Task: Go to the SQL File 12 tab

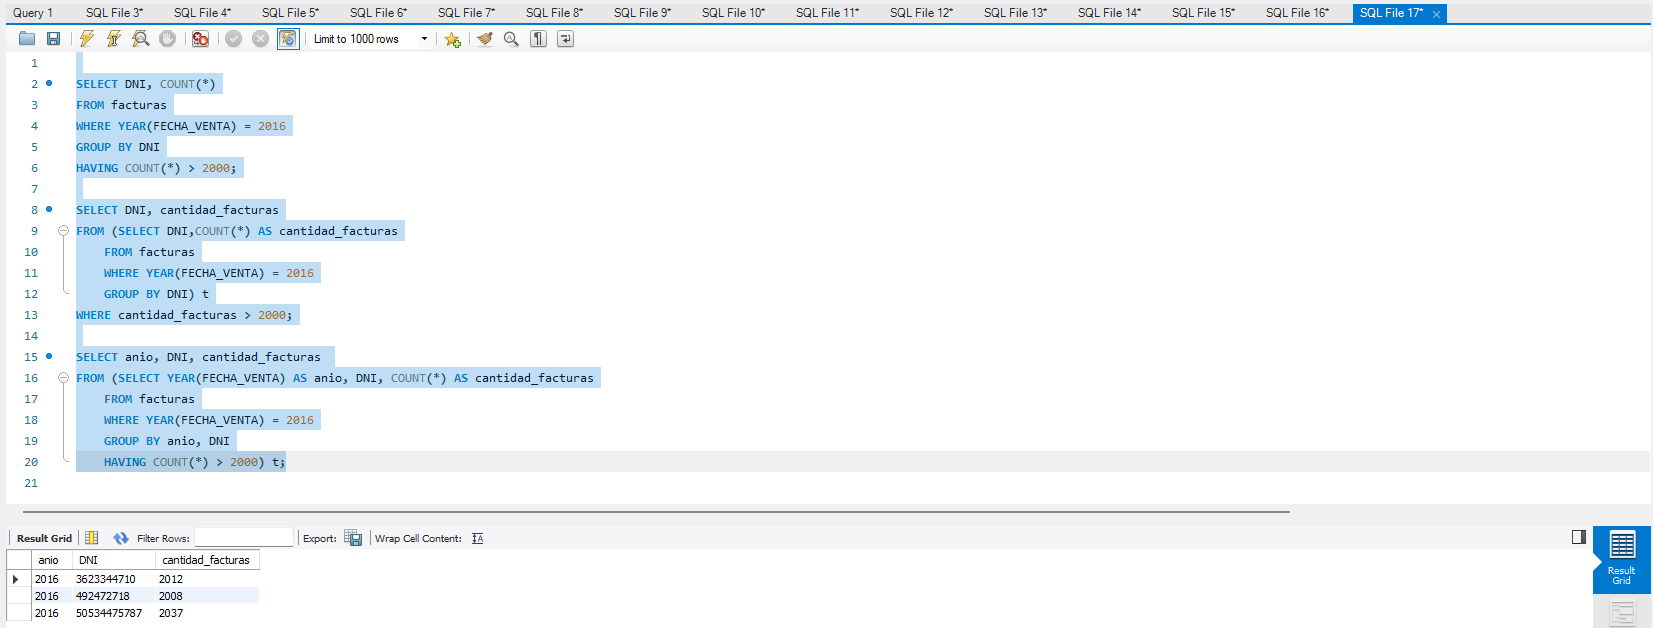Action: (x=921, y=13)
